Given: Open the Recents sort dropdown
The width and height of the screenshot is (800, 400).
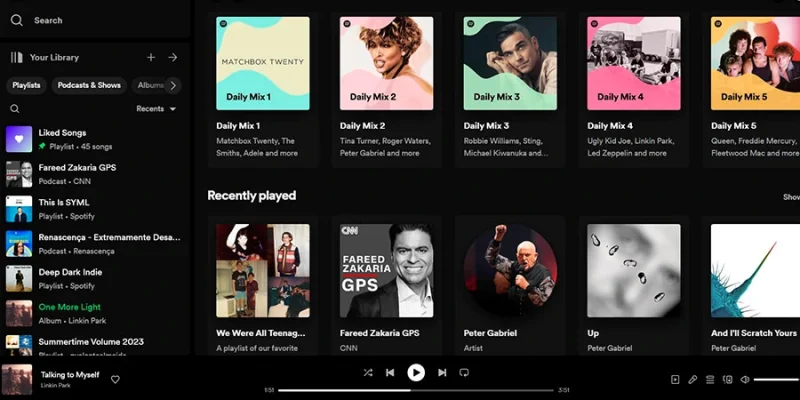Looking at the screenshot, I should point(156,109).
